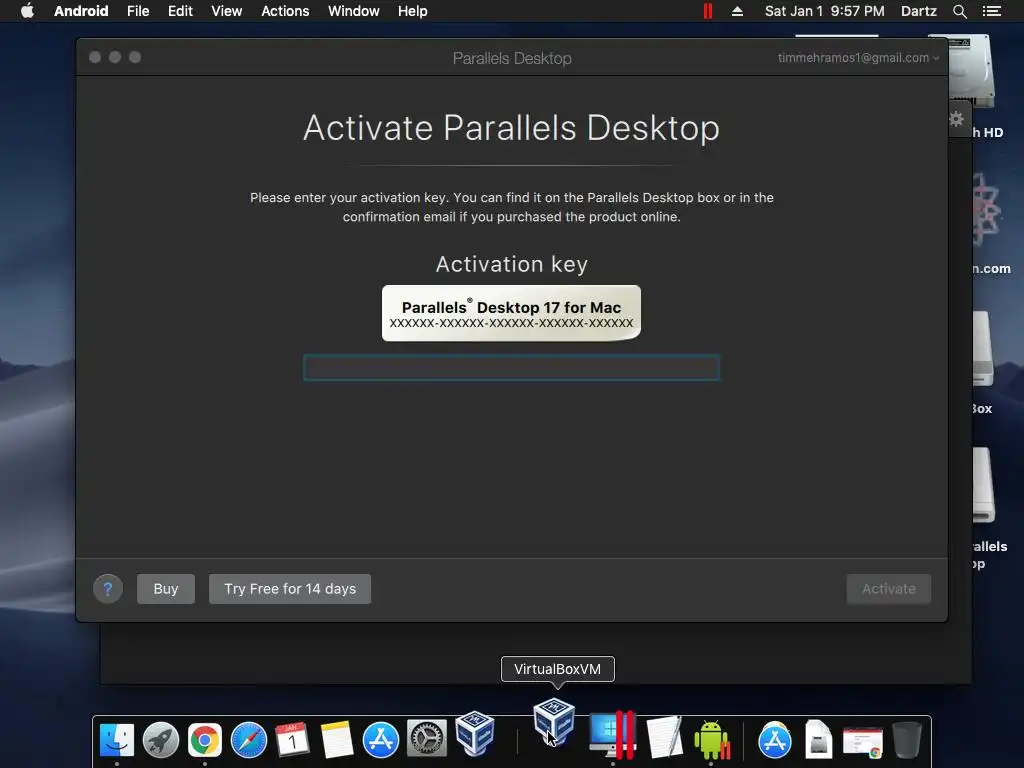Screen dimensions: 1024x768
Task: Open the App Store icon beside Notes
Action: coord(381,740)
